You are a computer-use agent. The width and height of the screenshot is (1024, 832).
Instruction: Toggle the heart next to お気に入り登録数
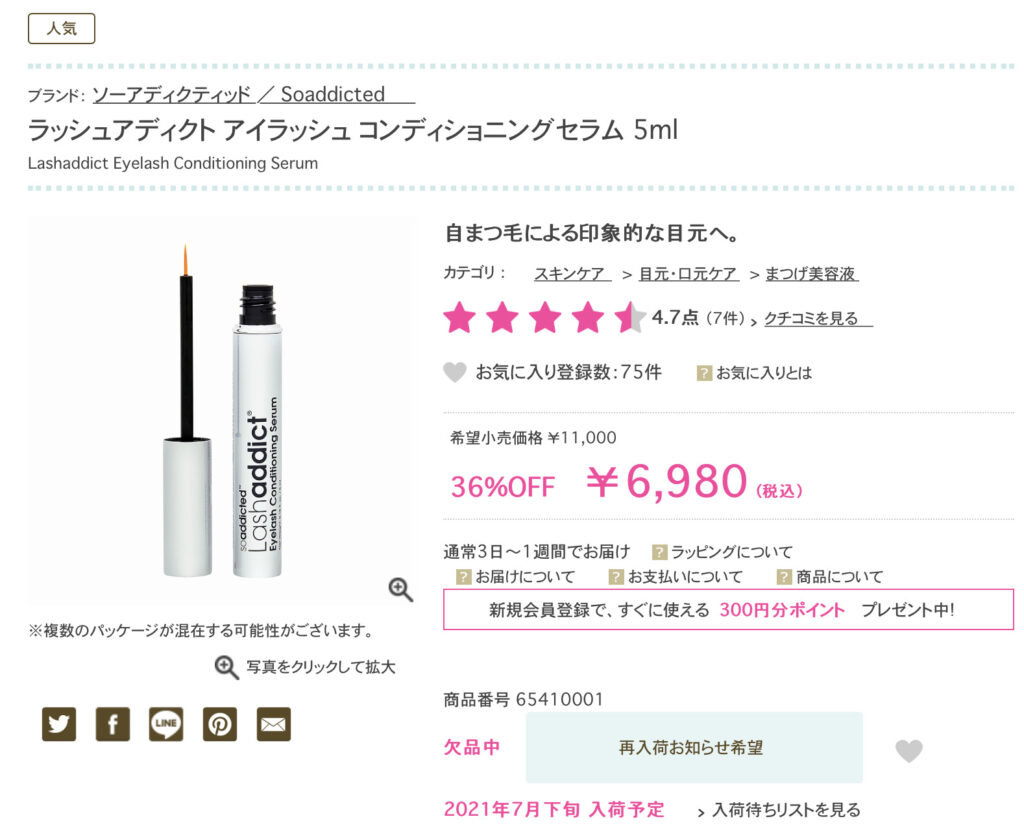(x=455, y=372)
